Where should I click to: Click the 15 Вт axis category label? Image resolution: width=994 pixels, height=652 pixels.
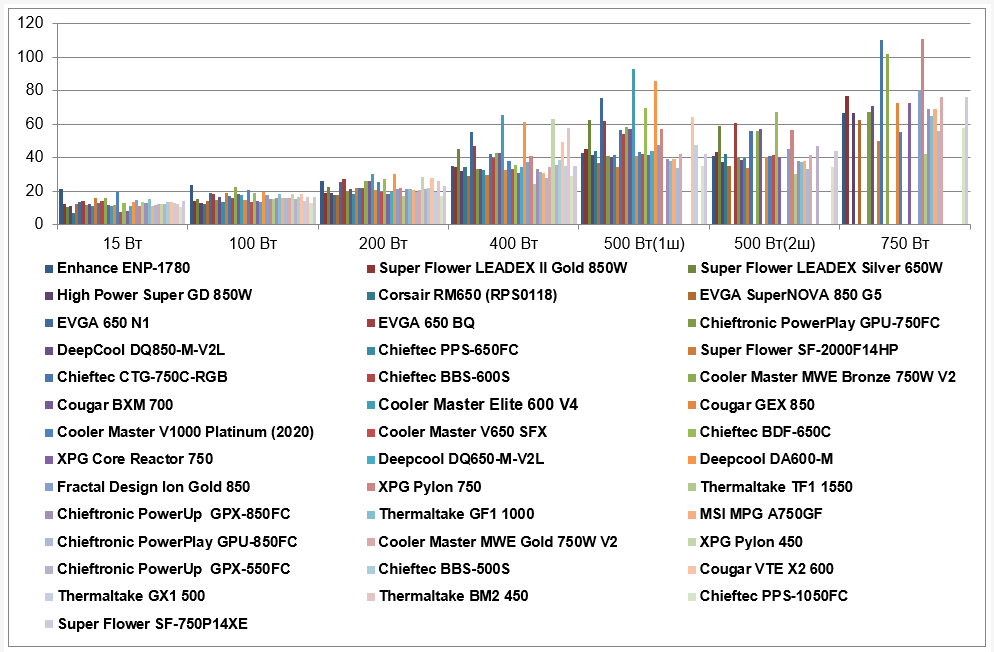tap(122, 243)
